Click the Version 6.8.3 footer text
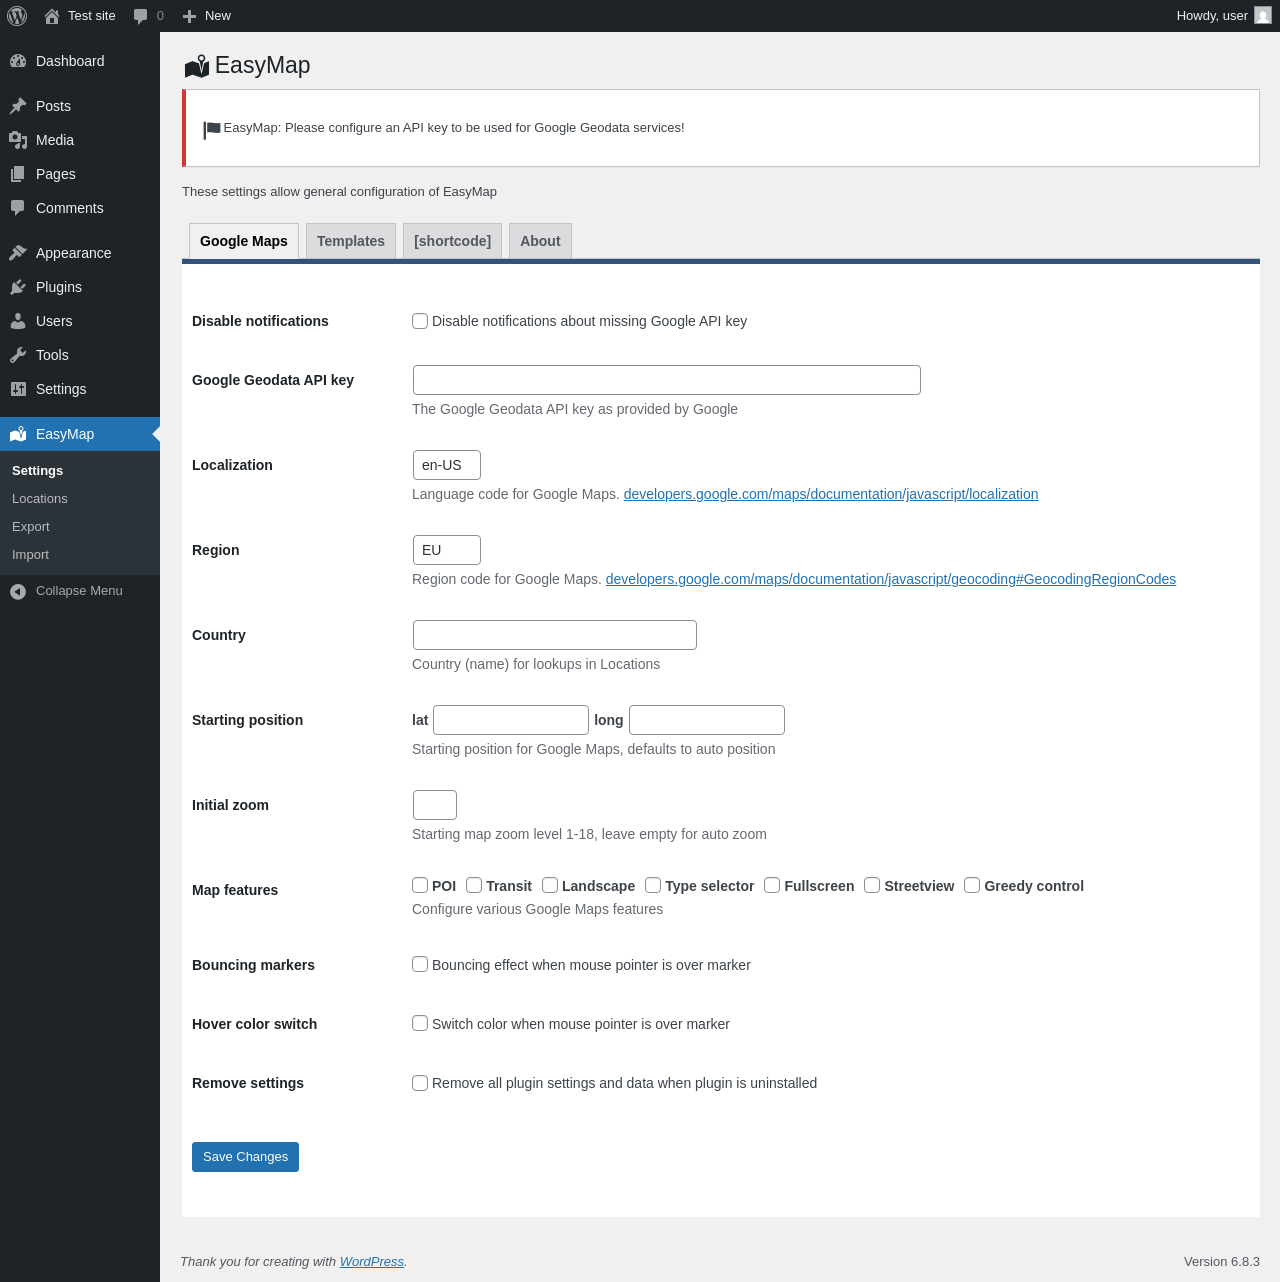Screen dimensions: 1280x1282 [1222, 1262]
